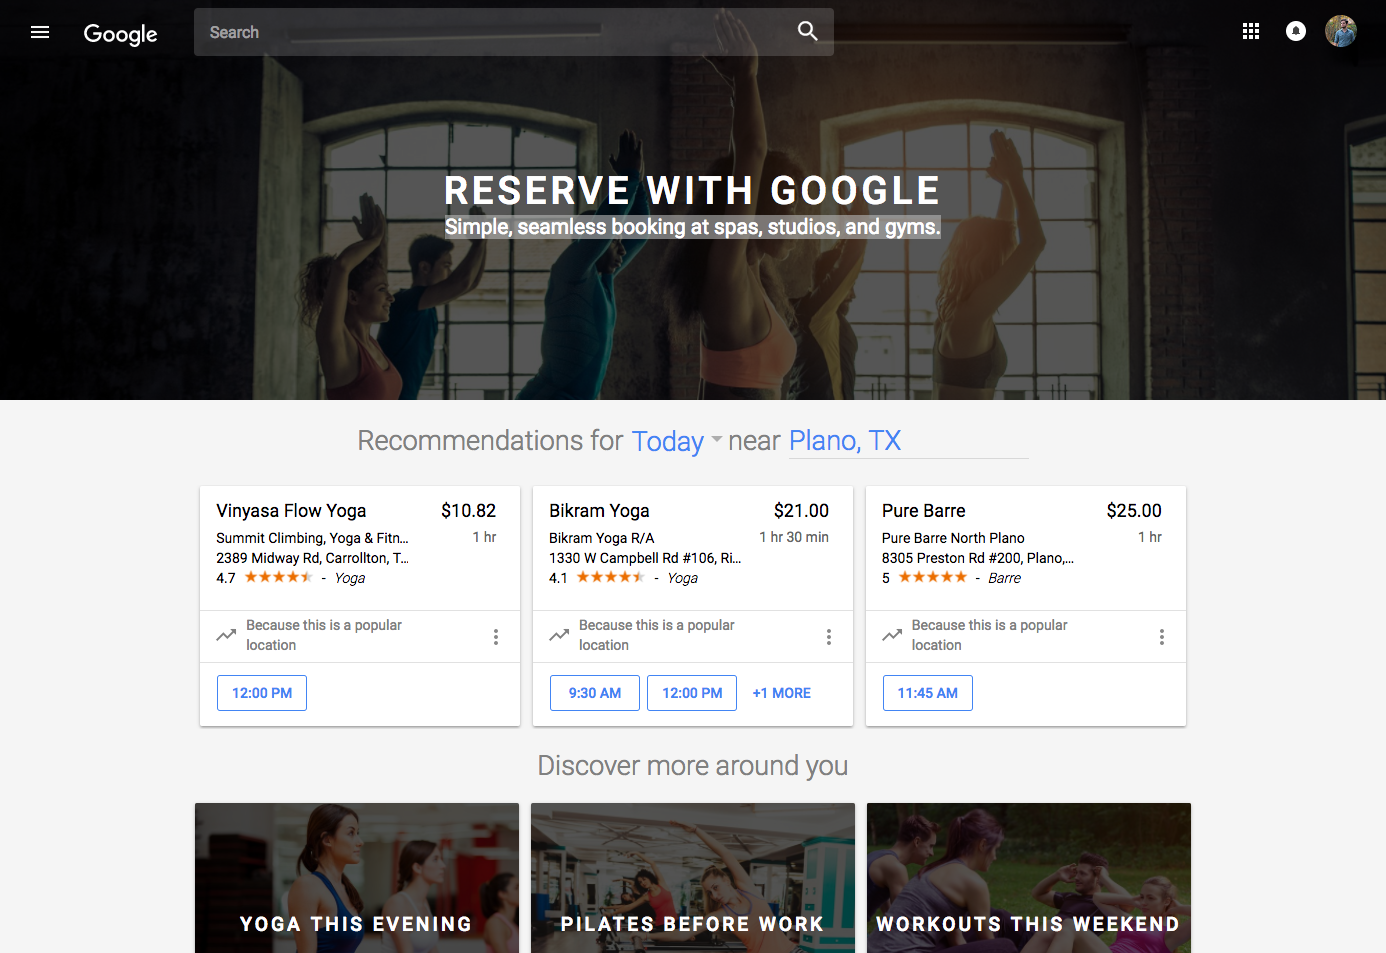Open more options on Vinyasa Flow Yoga card

(496, 637)
